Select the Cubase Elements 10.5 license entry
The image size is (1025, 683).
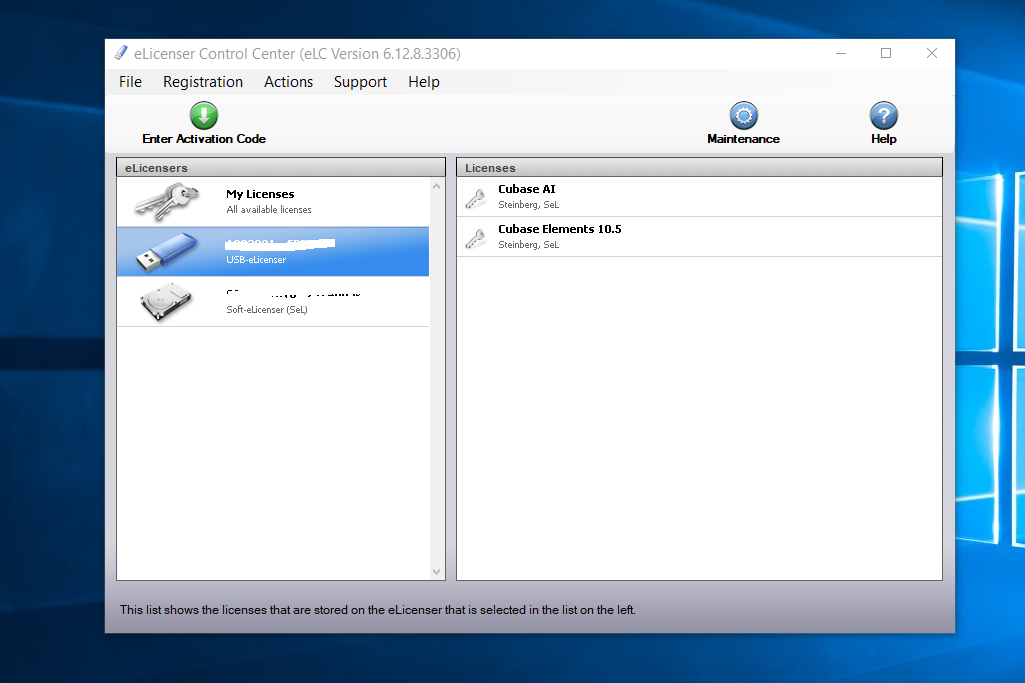point(699,237)
